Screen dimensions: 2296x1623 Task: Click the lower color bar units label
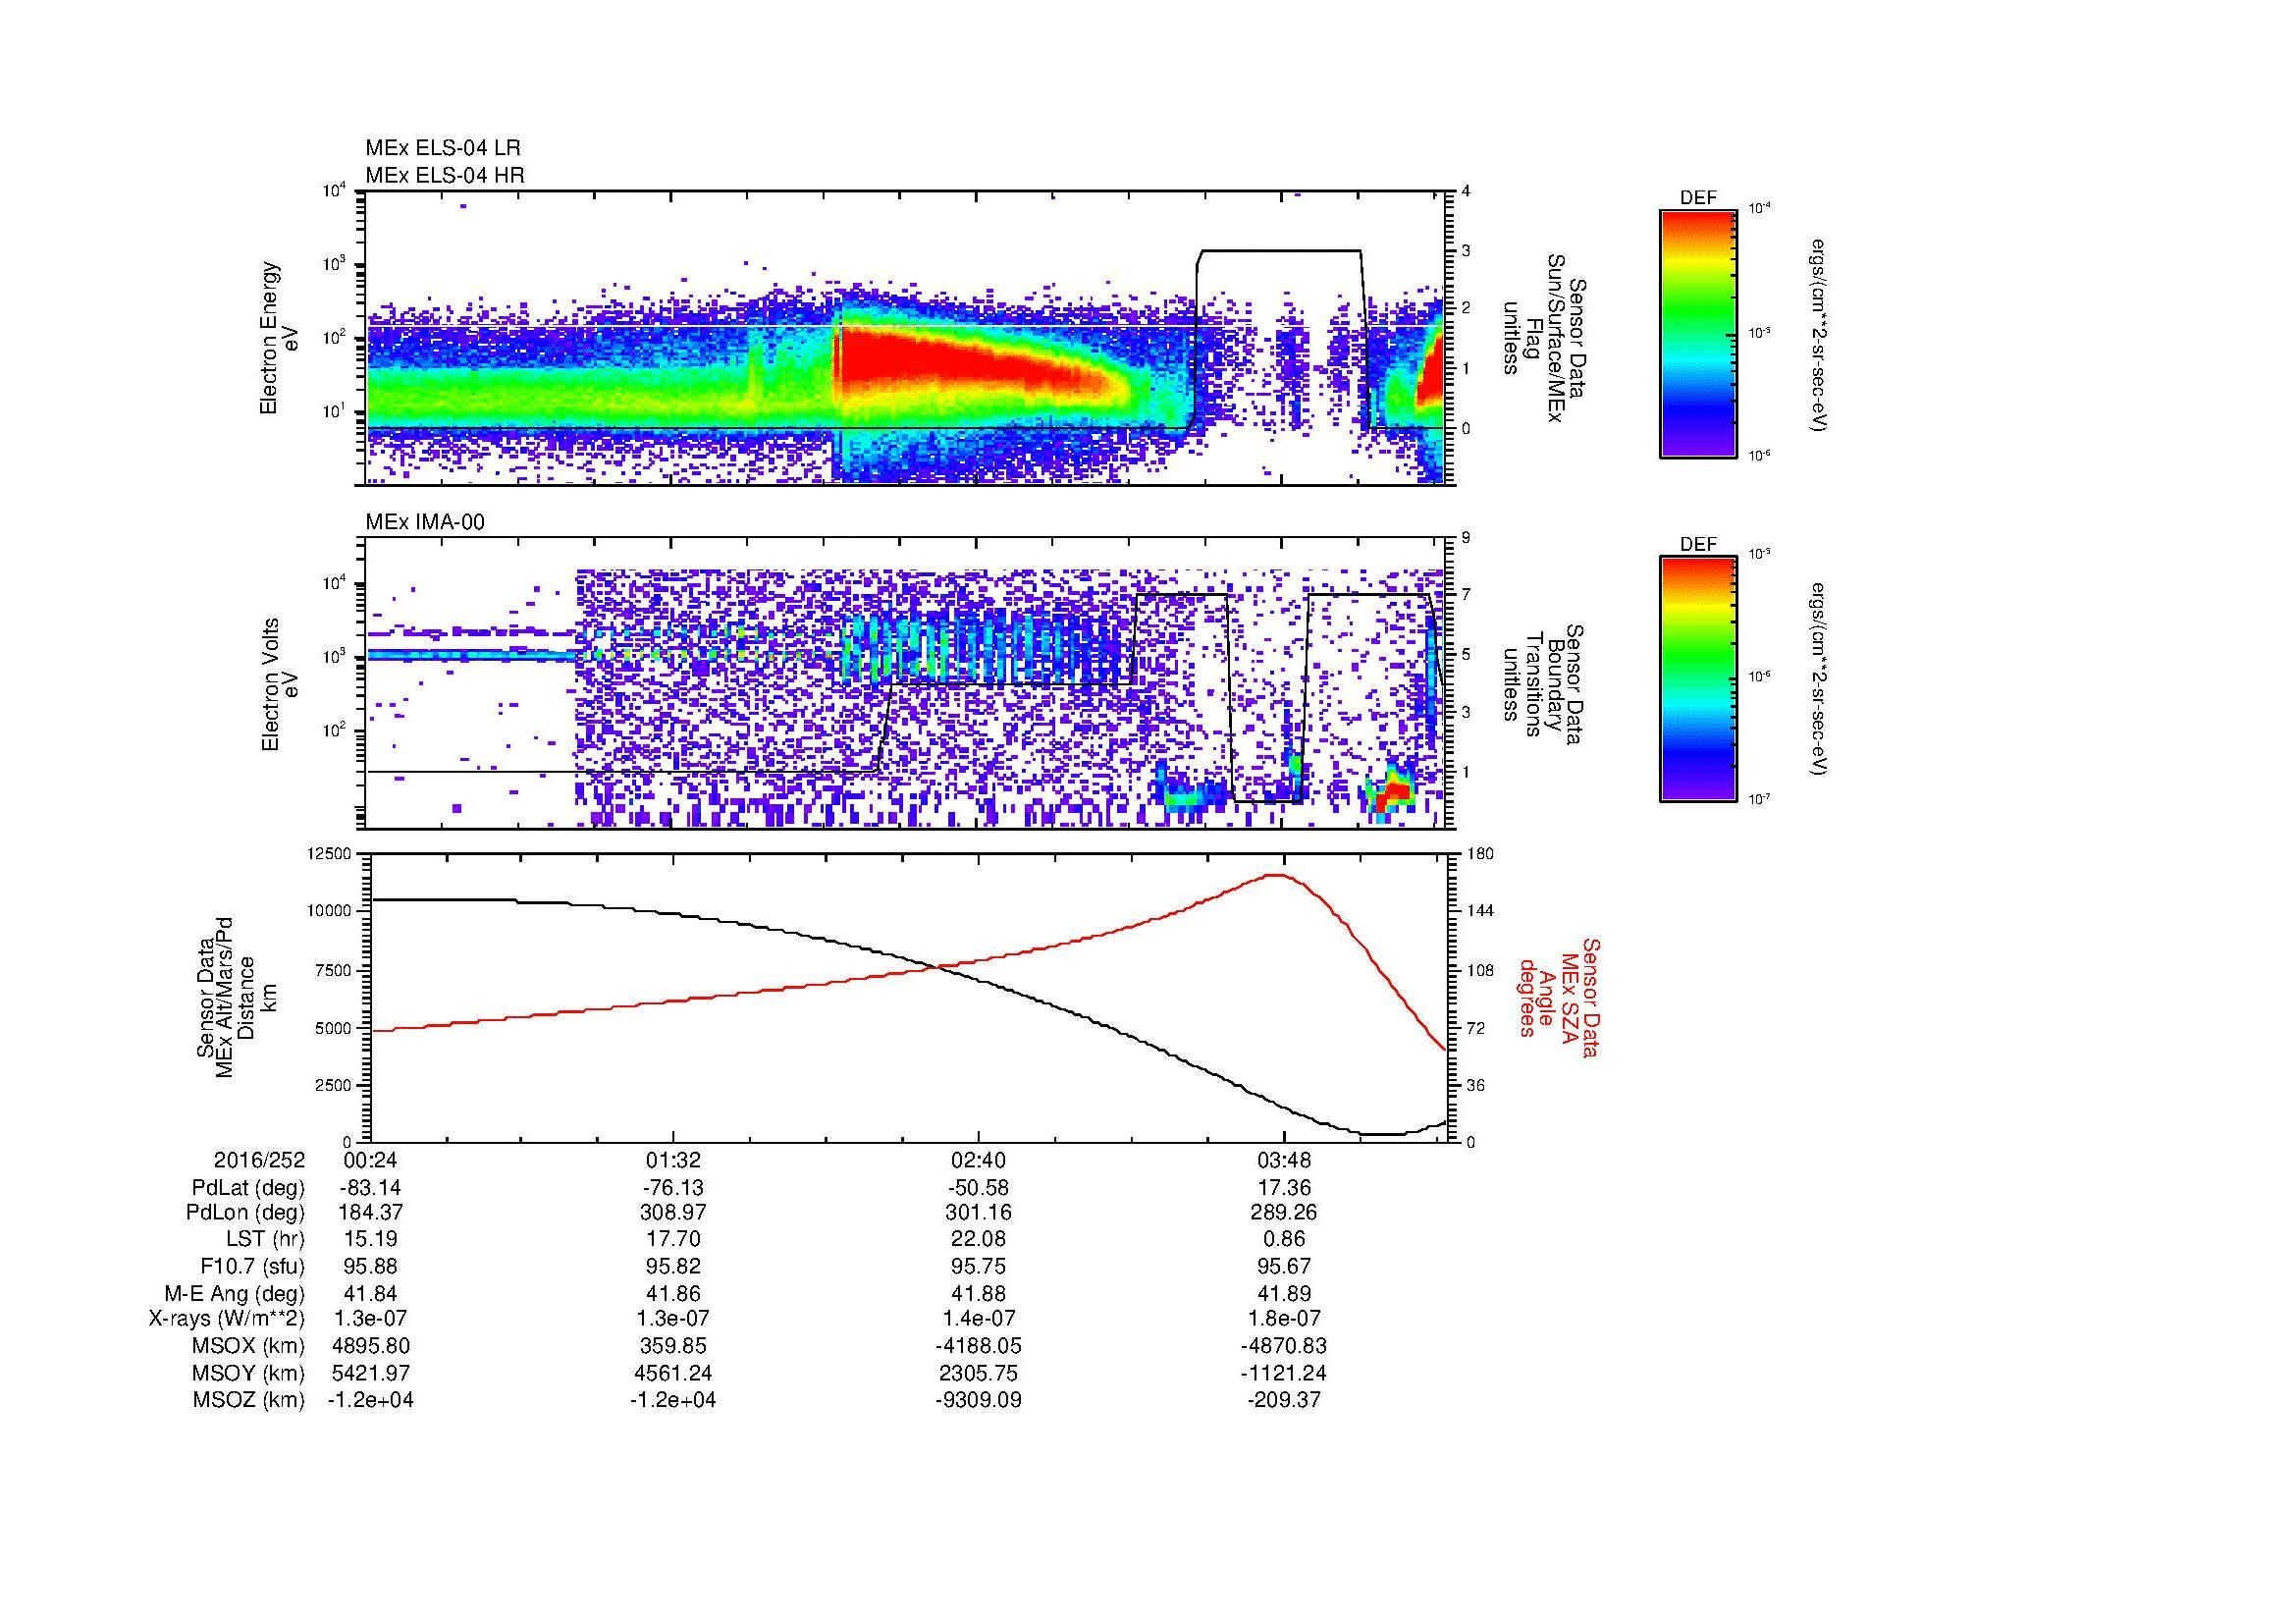(1819, 680)
